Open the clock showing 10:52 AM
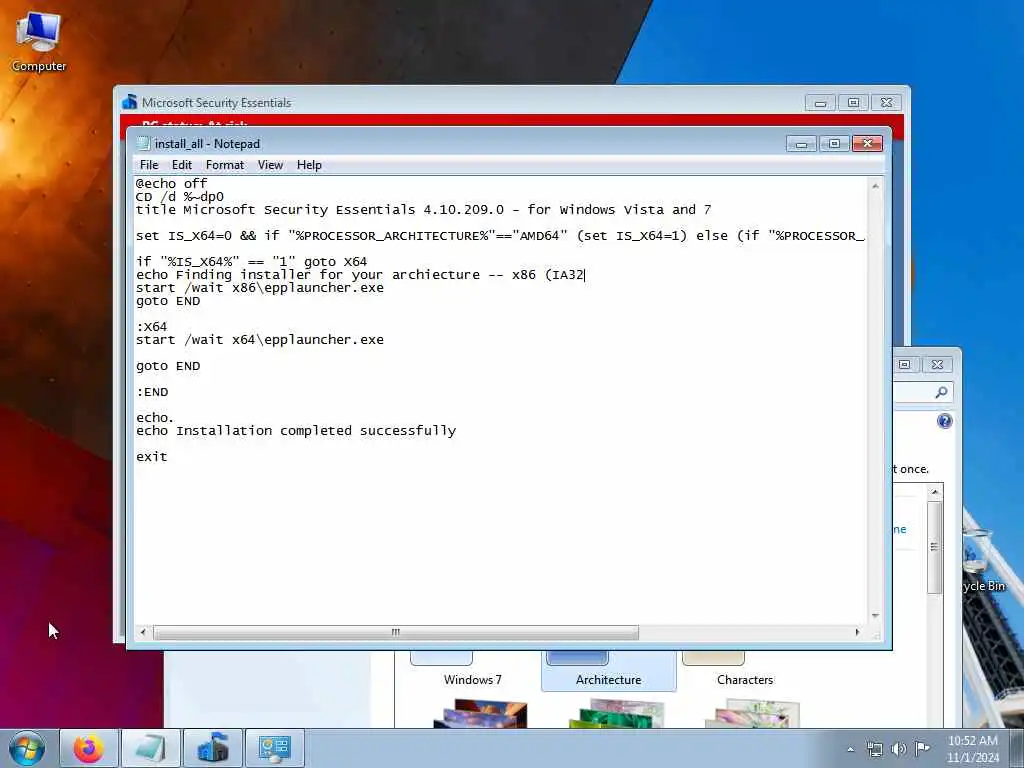1024x768 pixels. pos(972,749)
